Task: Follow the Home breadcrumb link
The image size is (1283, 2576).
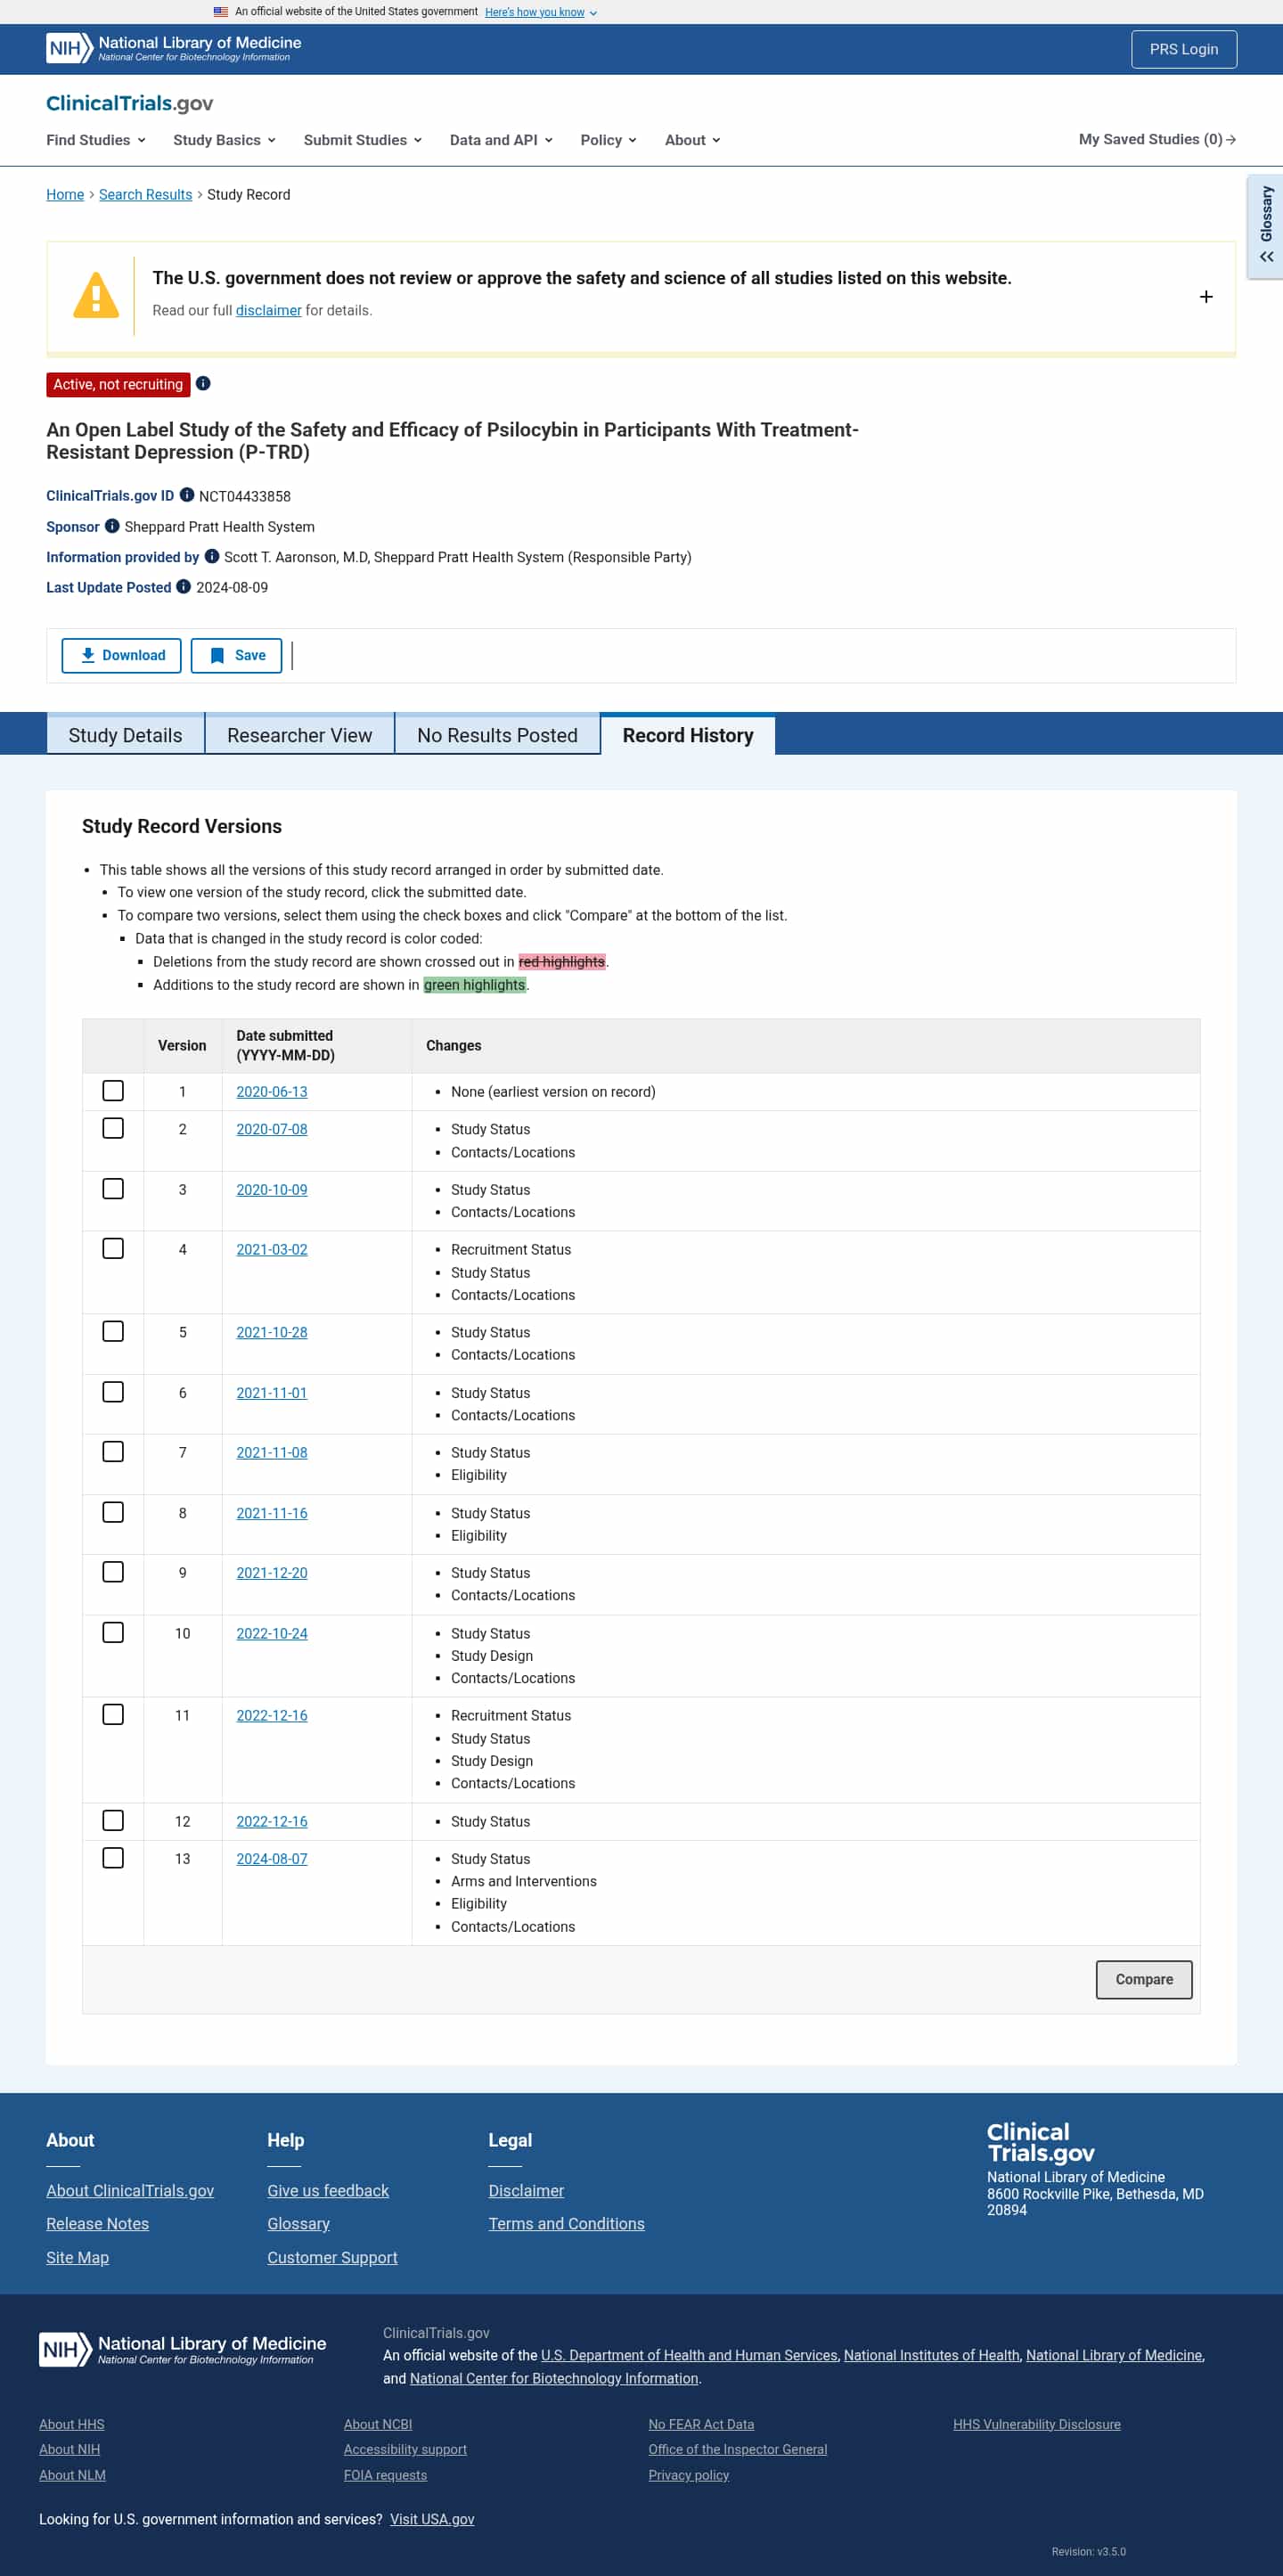Action: click(x=65, y=194)
